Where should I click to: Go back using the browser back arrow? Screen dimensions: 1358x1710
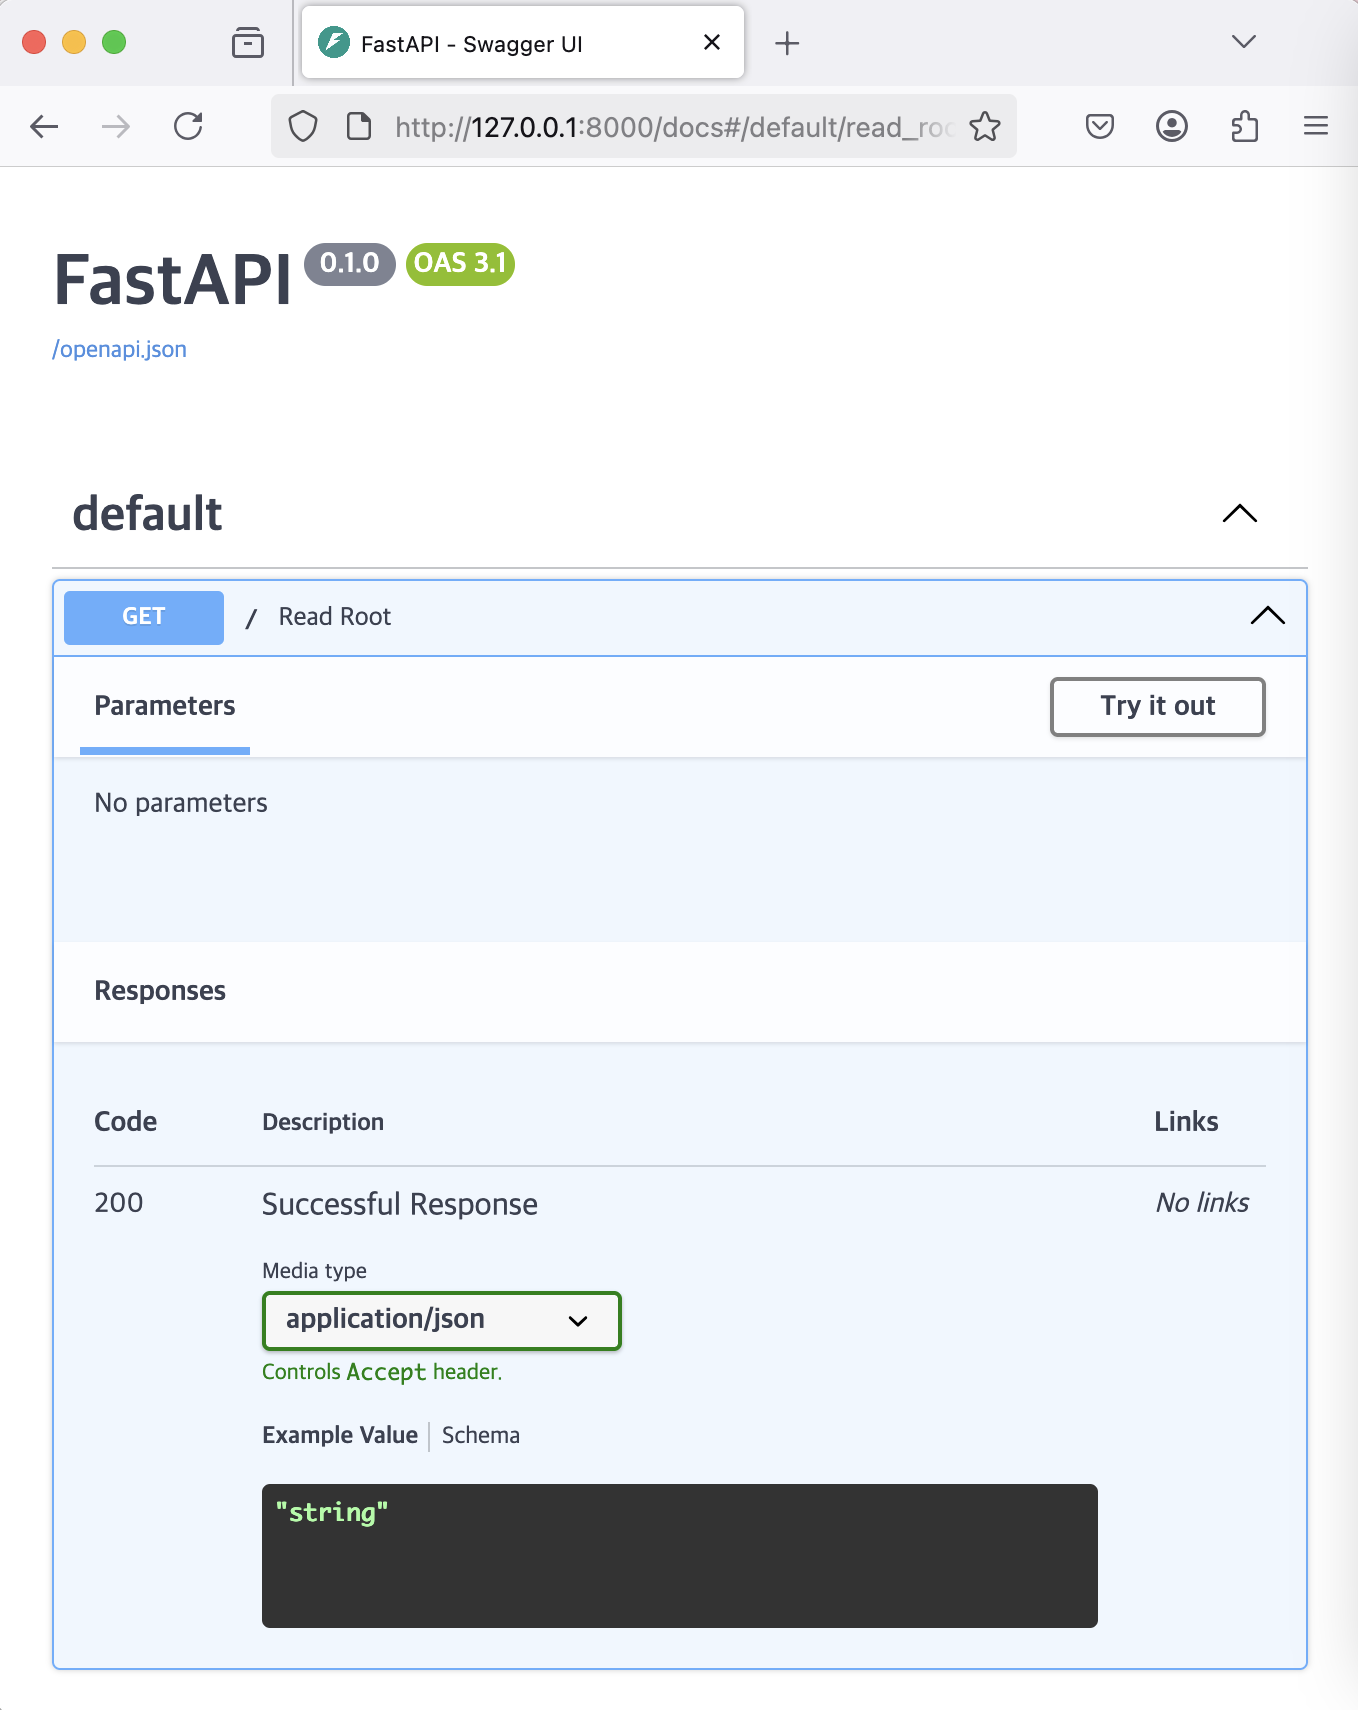coord(44,126)
